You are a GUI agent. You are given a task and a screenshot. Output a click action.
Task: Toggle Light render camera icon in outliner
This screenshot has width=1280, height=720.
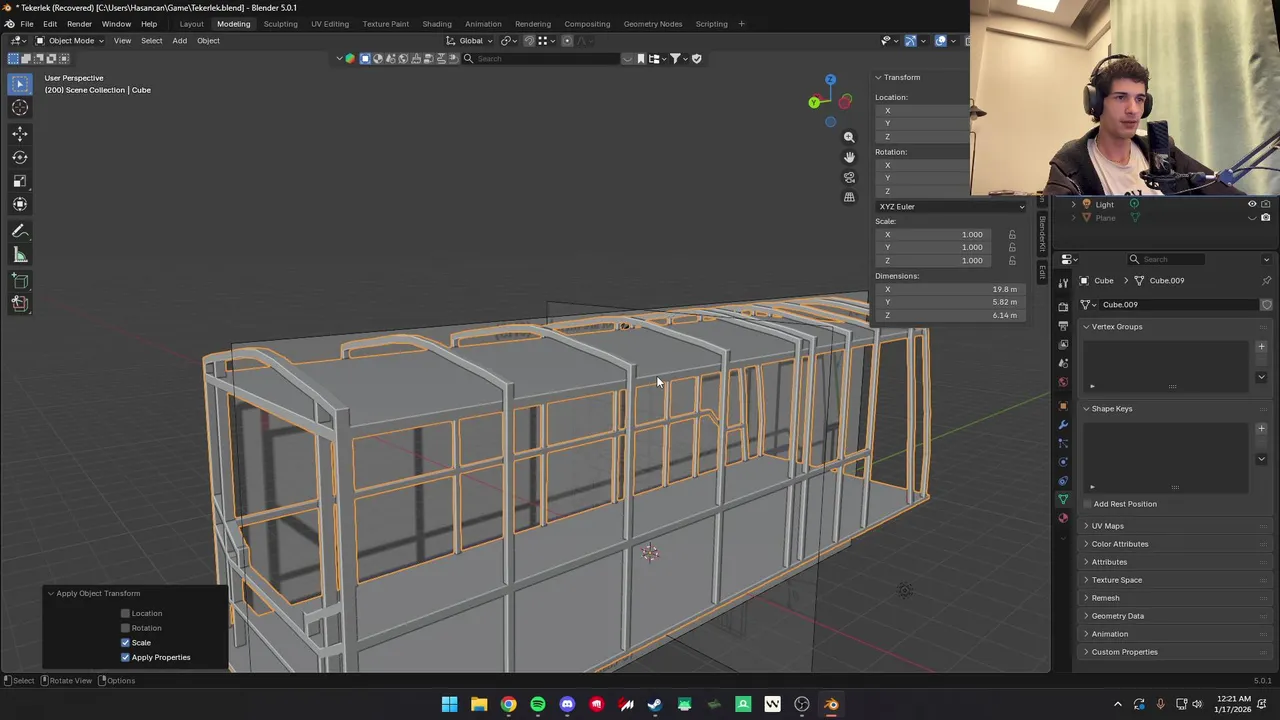coord(1266,204)
